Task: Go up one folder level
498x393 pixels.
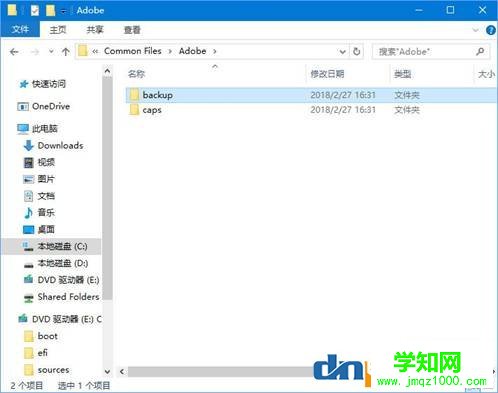Action: (66, 52)
